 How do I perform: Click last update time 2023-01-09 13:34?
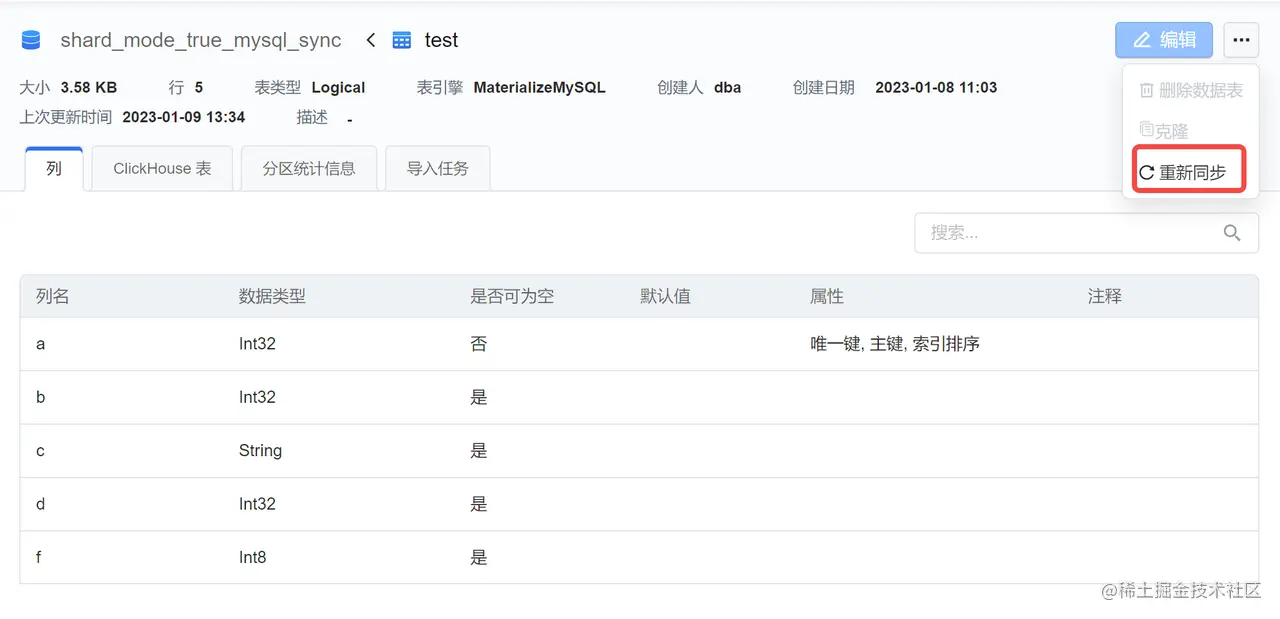point(184,117)
